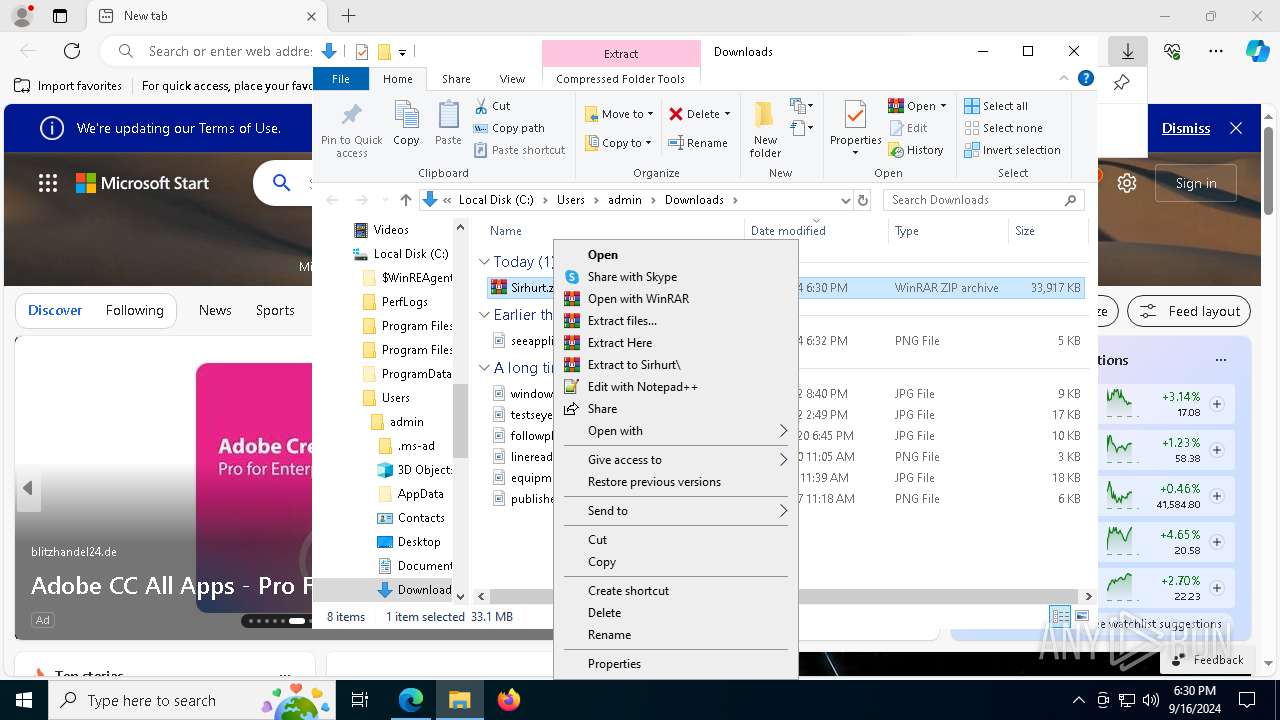The height and width of the screenshot is (720, 1280).
Task: Choose Edit with Notepad++
Action: click(x=676, y=387)
